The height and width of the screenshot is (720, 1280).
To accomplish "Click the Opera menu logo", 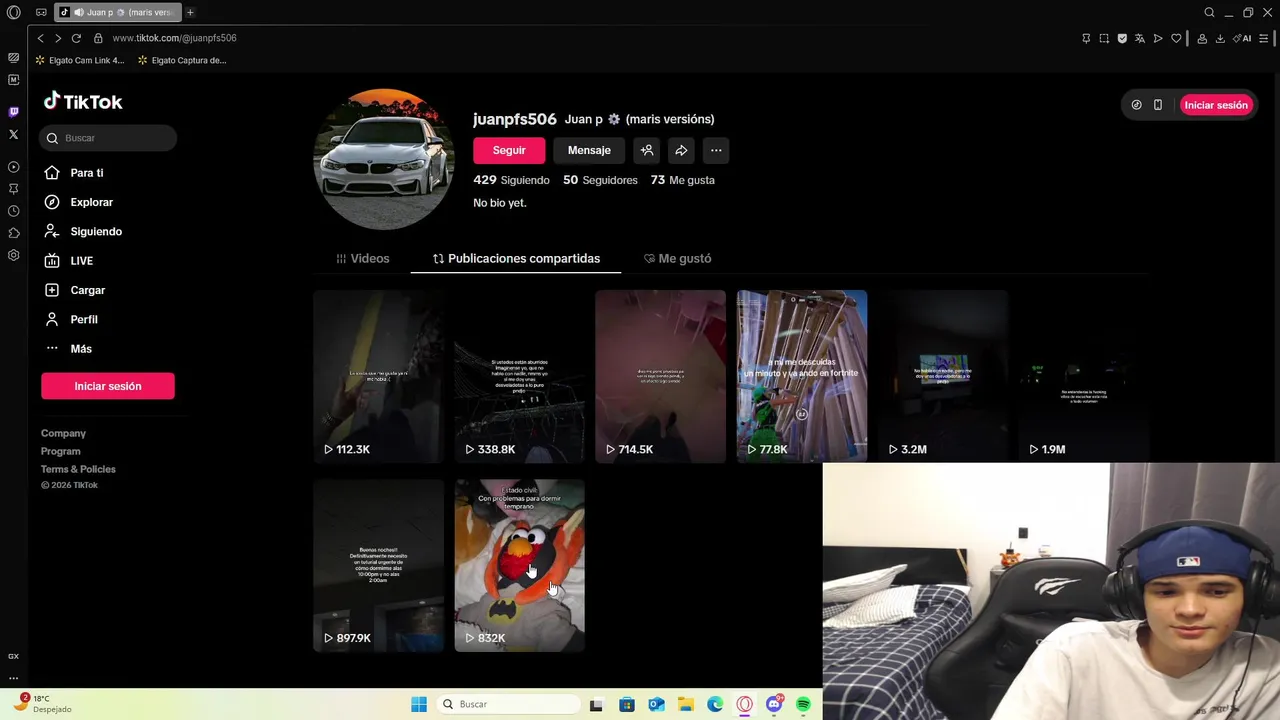I will [13, 12].
